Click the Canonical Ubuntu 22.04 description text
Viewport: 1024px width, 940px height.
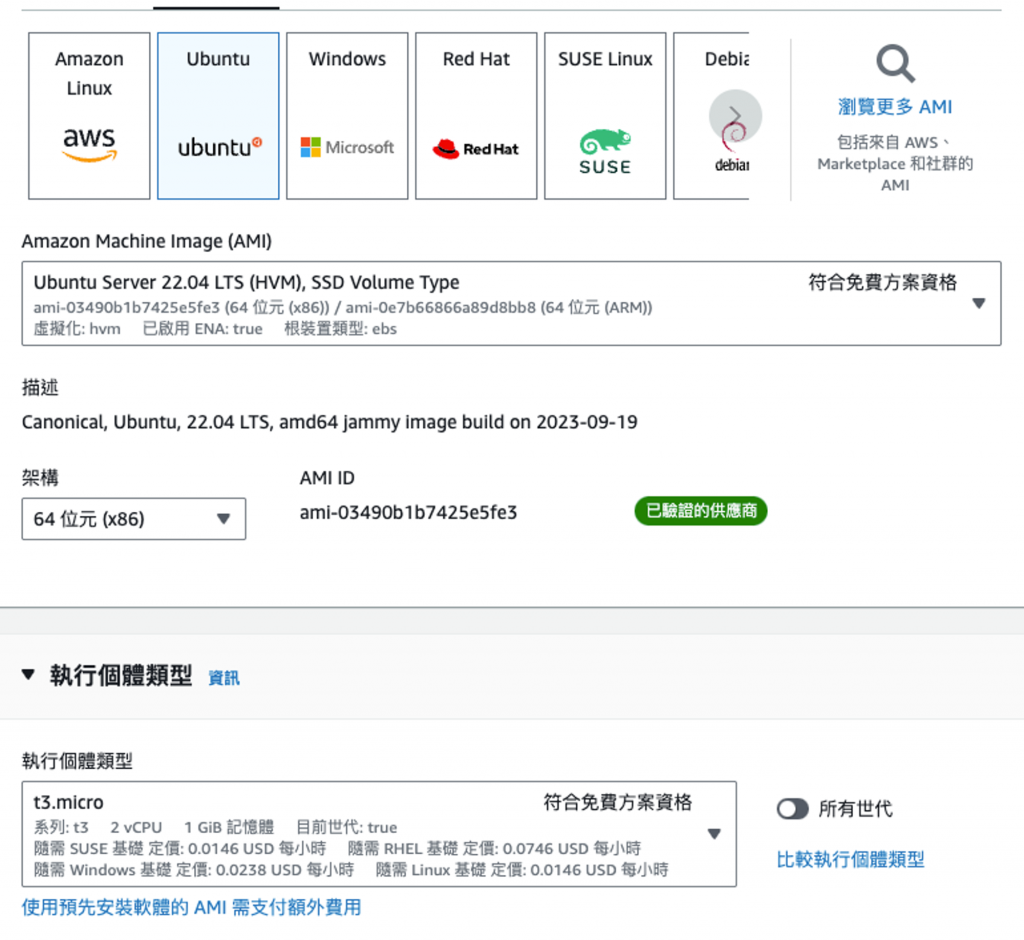329,422
